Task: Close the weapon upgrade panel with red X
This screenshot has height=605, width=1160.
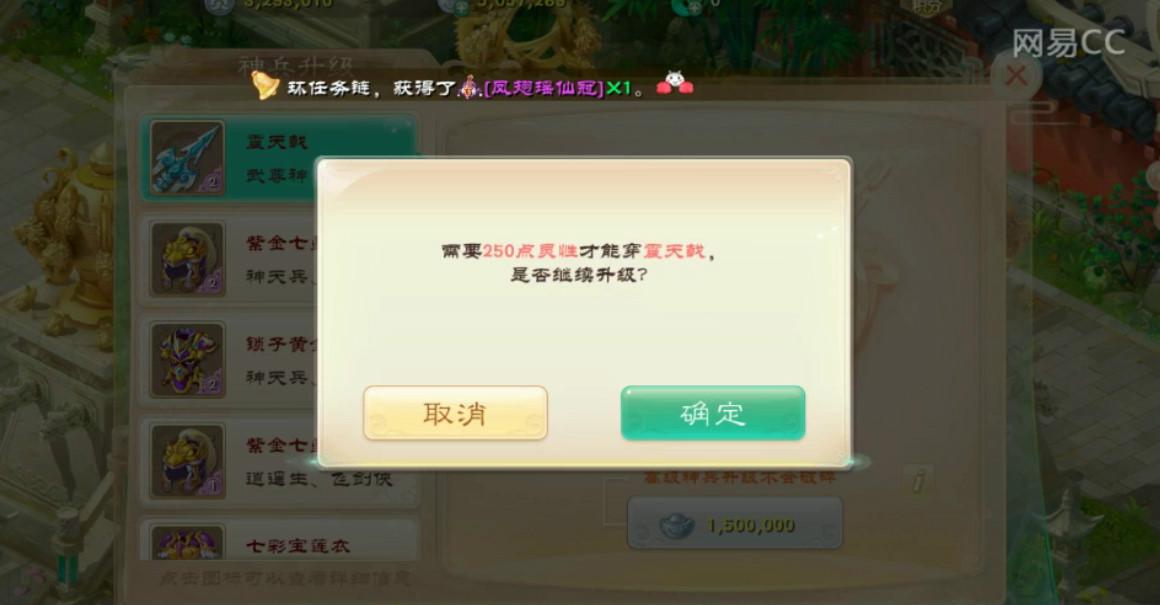Action: 1016,75
